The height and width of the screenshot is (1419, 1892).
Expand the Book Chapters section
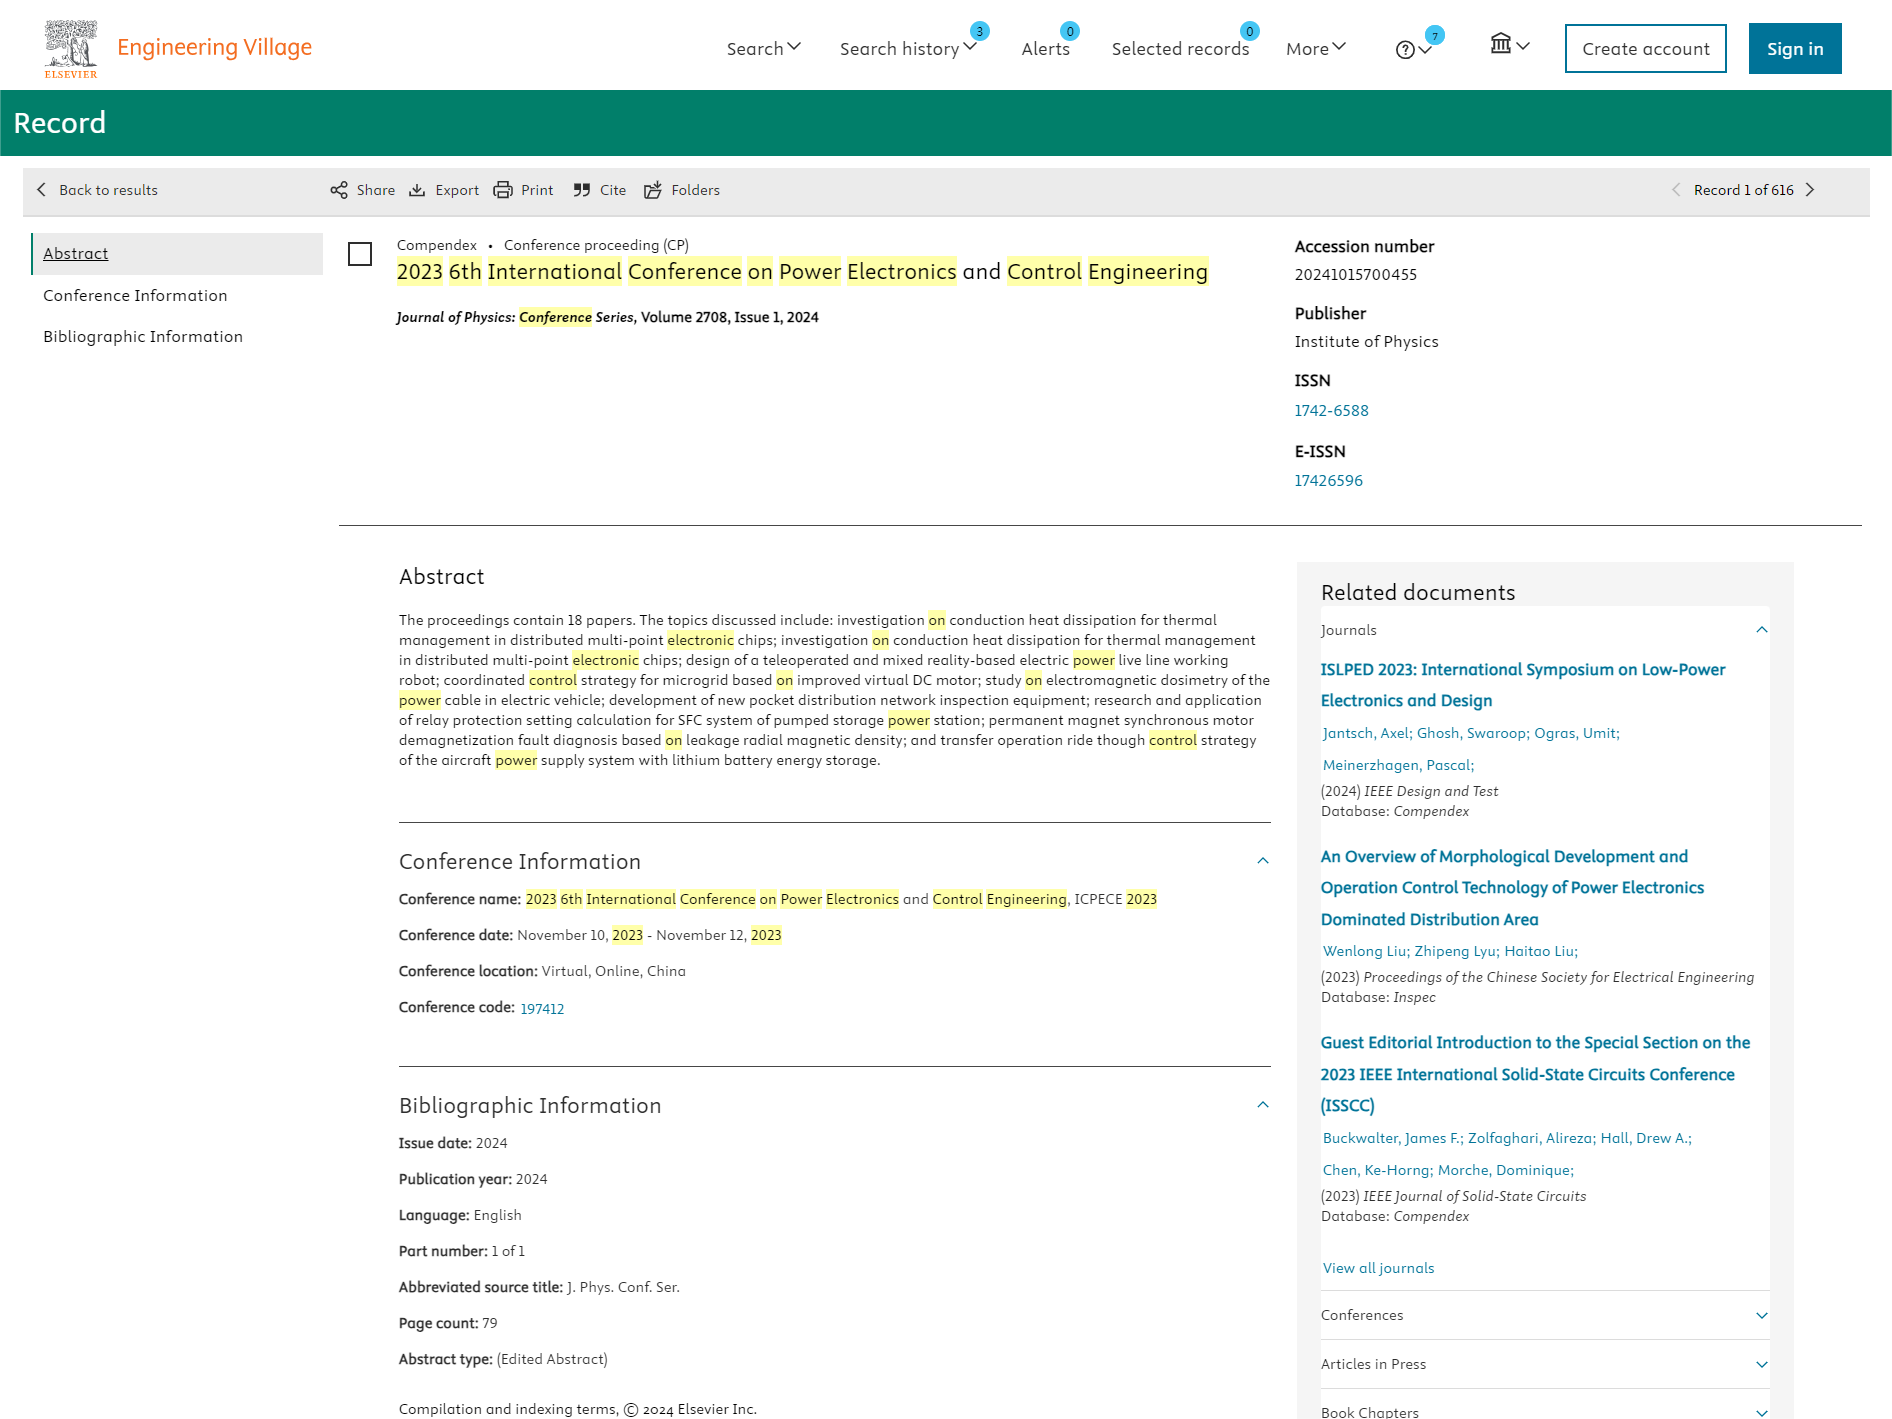pyautogui.click(x=1762, y=1412)
